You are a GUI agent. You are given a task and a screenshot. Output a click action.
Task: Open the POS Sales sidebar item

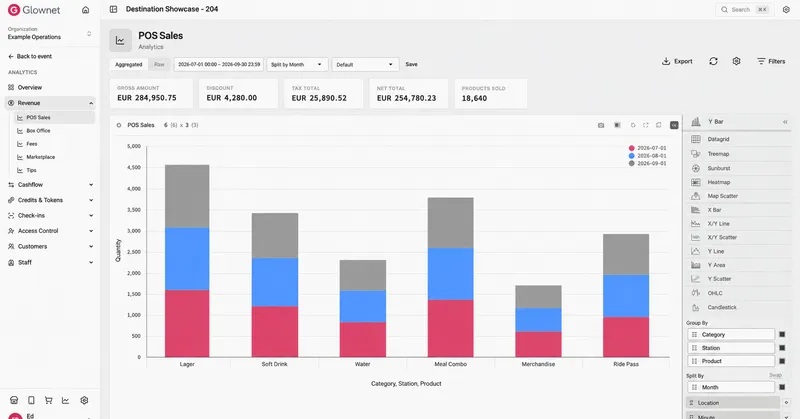[x=55, y=117]
